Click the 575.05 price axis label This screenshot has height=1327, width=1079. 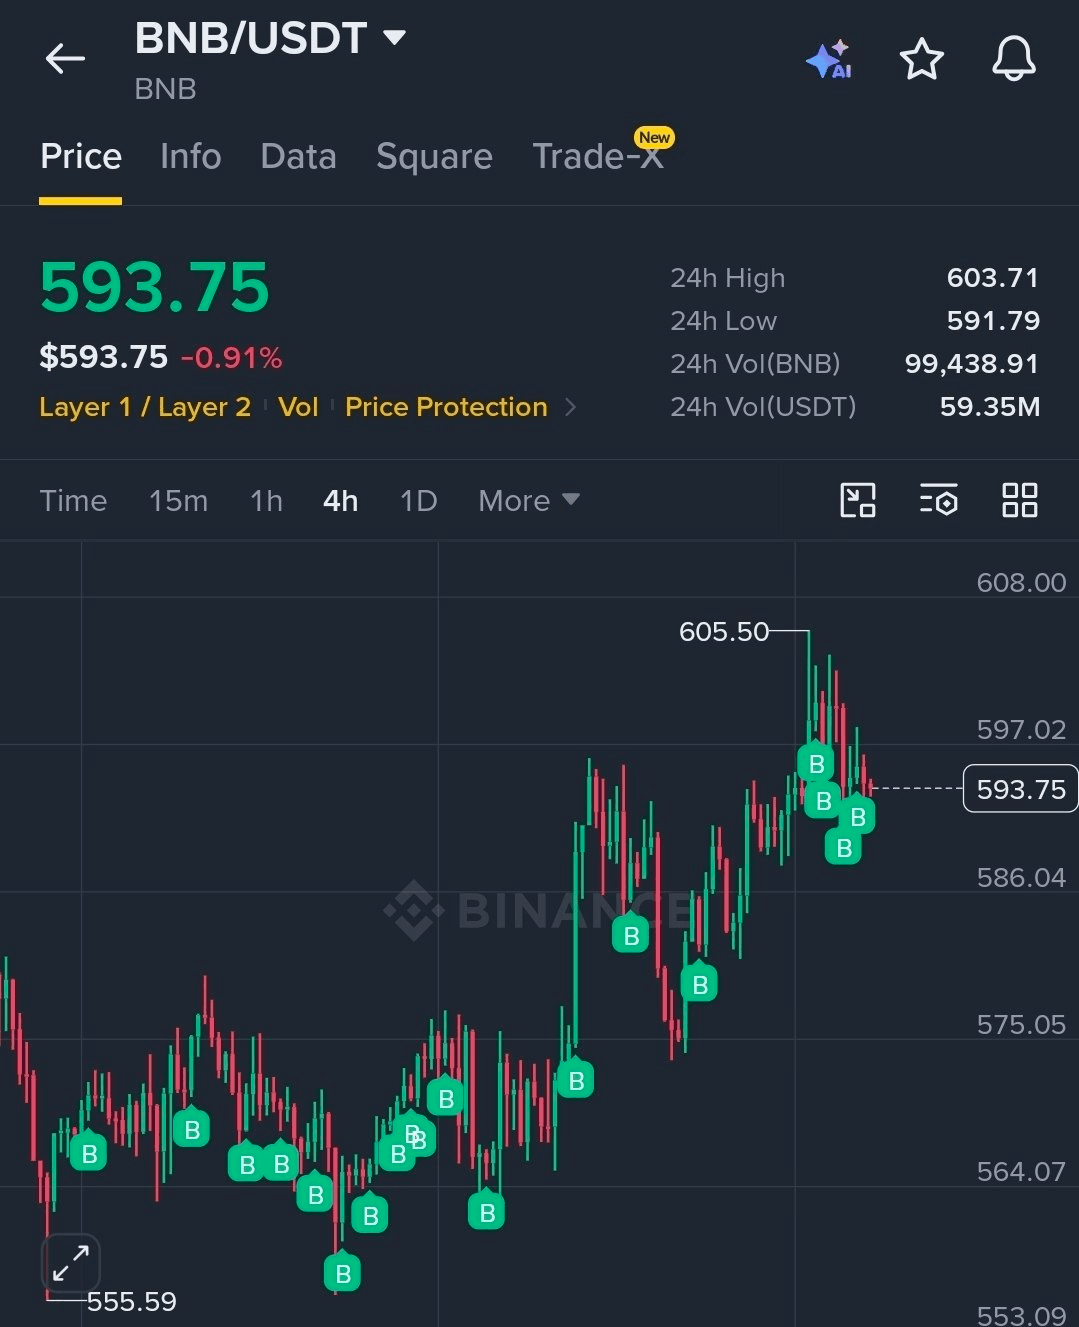[x=1021, y=1024]
